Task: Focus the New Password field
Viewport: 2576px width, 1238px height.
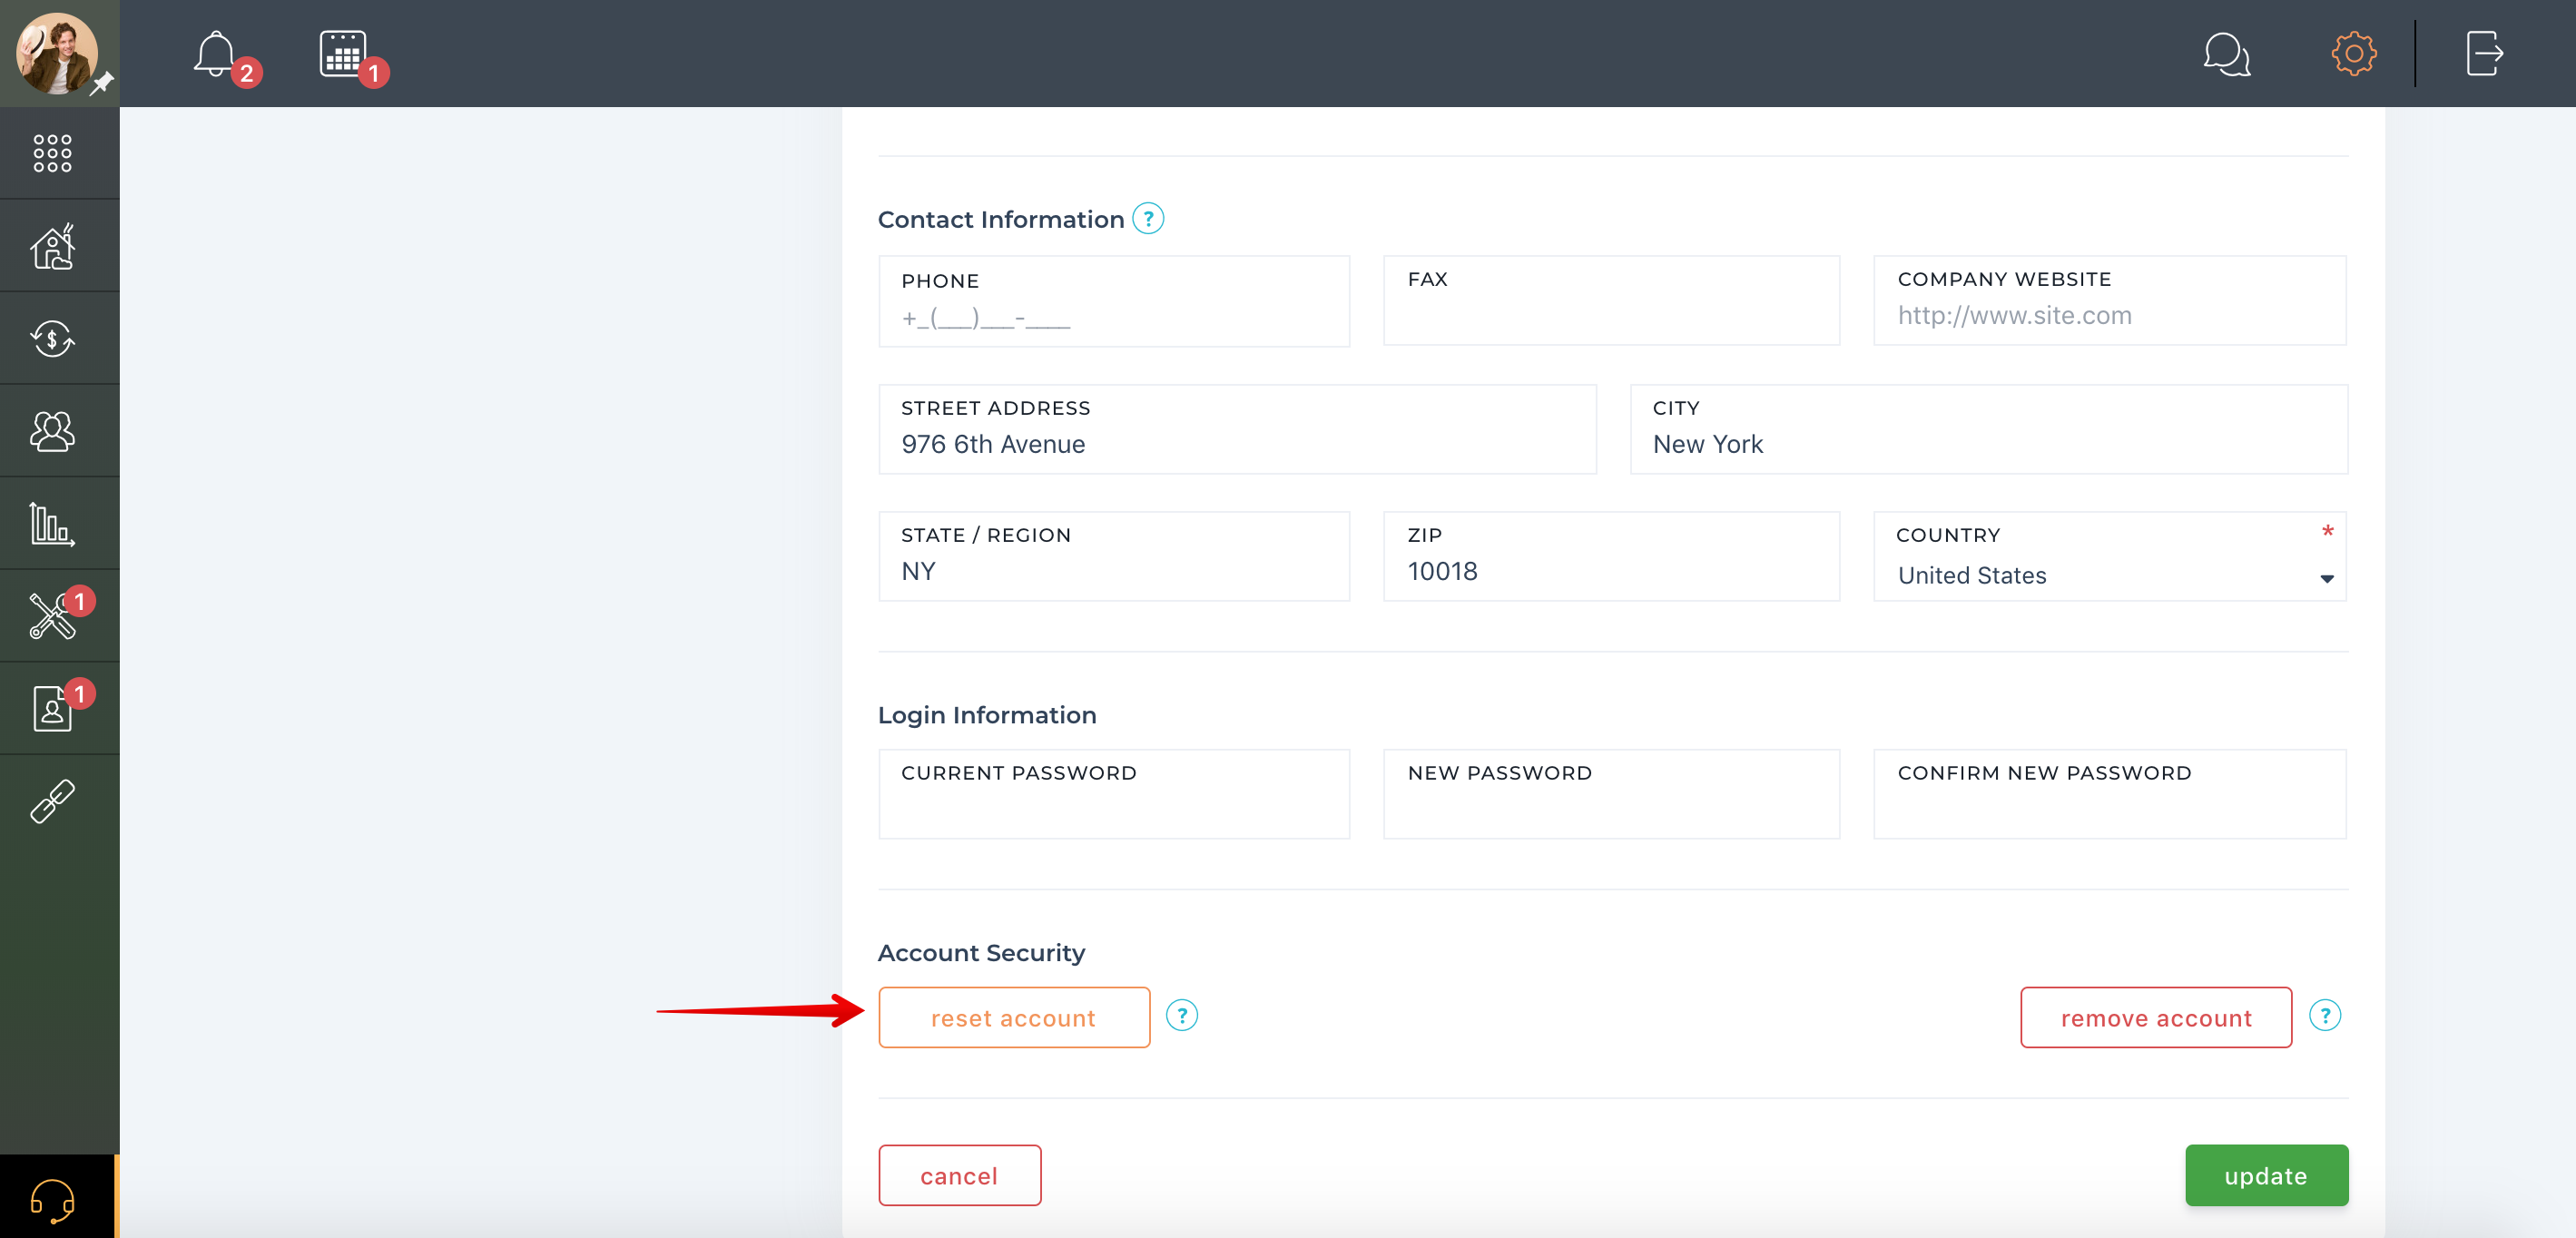Action: tap(1611, 795)
